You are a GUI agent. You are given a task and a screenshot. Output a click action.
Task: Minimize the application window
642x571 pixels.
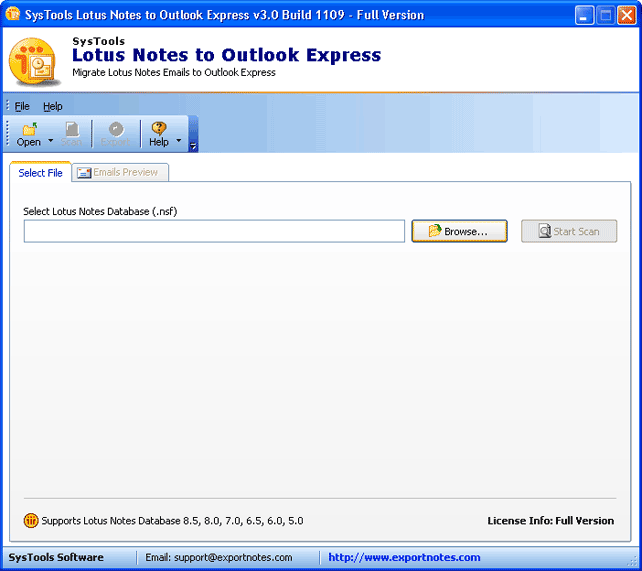click(584, 16)
